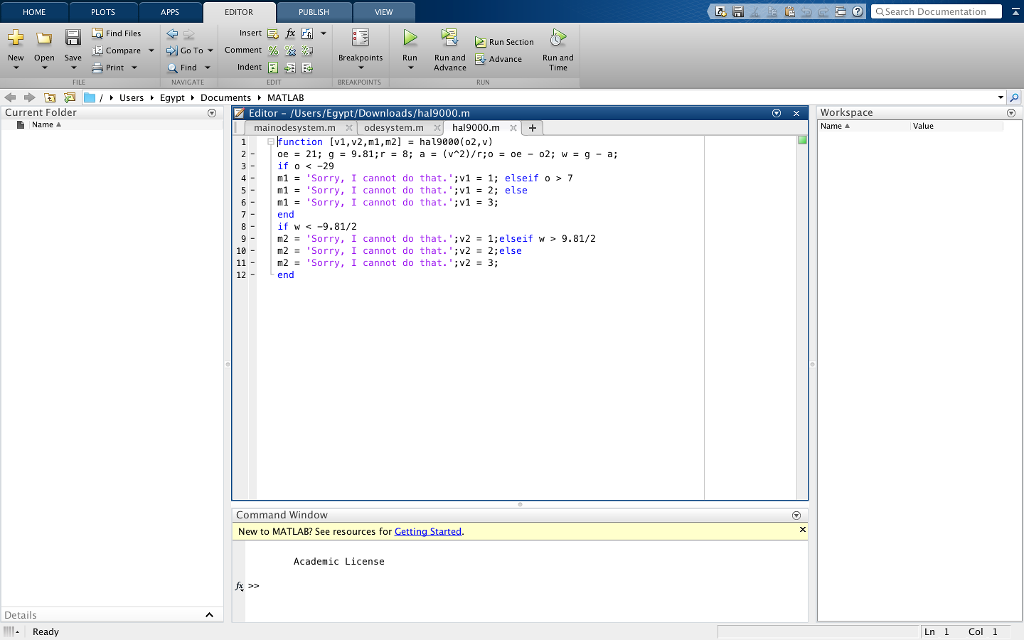The height and width of the screenshot is (640, 1024).
Task: Open Workspace panel actions menu
Action: 1011,113
